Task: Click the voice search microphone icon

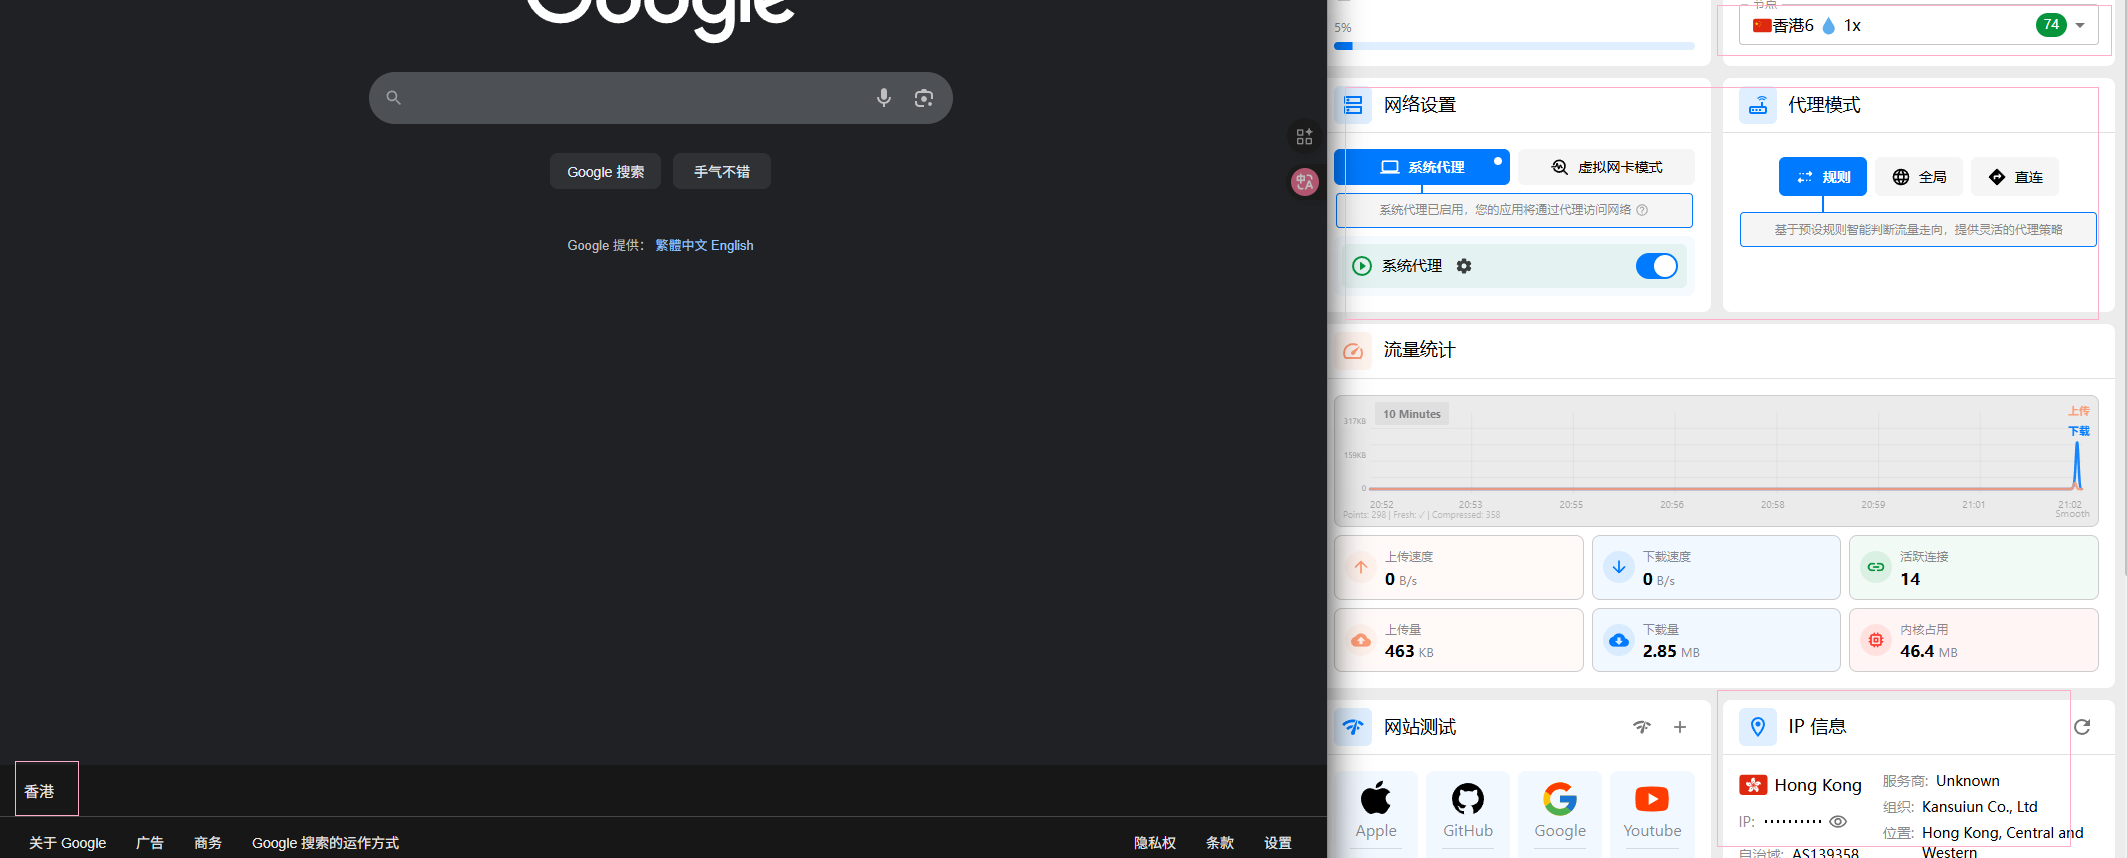Action: click(883, 98)
